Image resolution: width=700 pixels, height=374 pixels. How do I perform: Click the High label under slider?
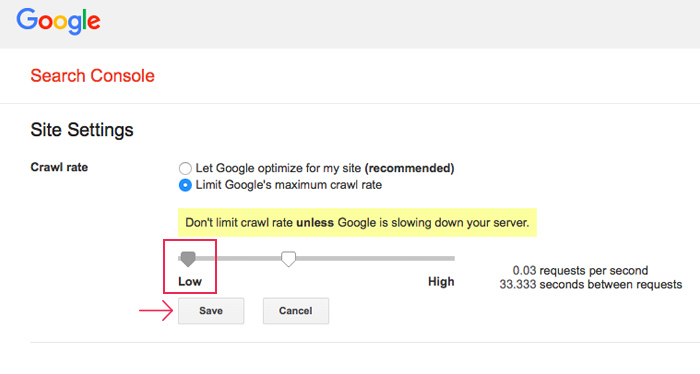coord(441,282)
